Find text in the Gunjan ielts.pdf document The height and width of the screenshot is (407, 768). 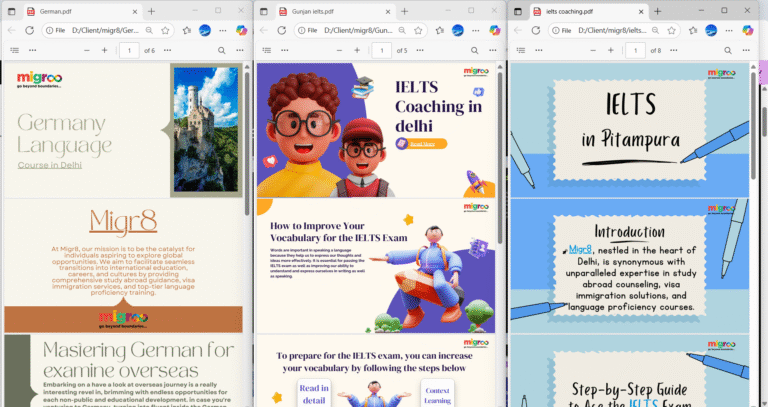coord(475,50)
